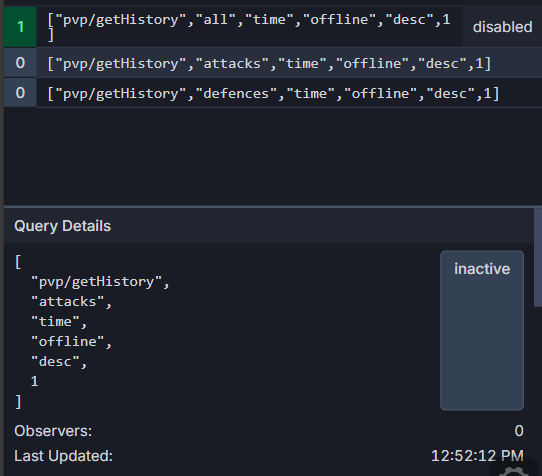Screen dimensions: 542x476
Task: Click the scrollbar thumb beside Query Details
Action: click(x=538, y=258)
